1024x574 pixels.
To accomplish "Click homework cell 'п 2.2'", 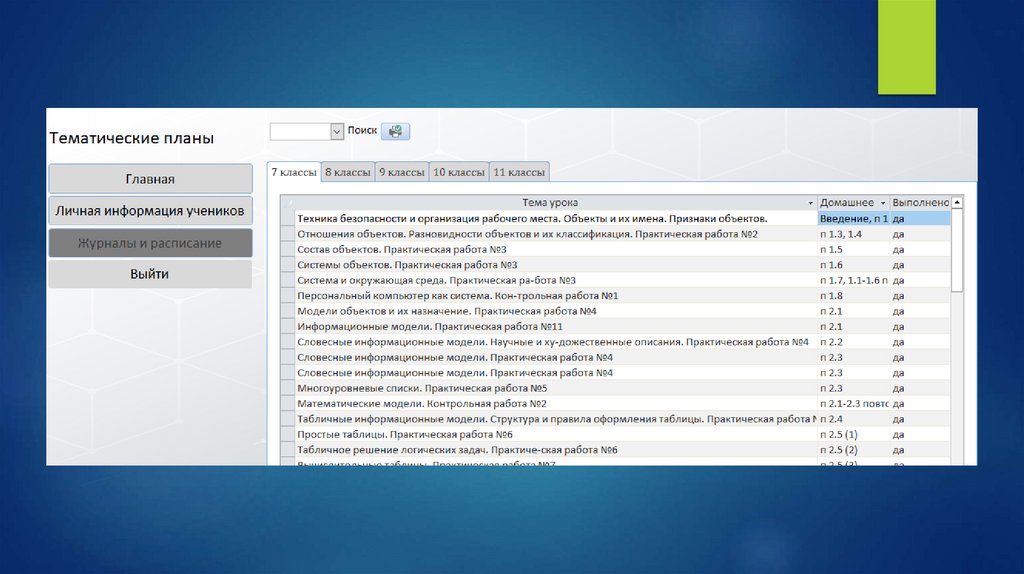I will coord(854,342).
